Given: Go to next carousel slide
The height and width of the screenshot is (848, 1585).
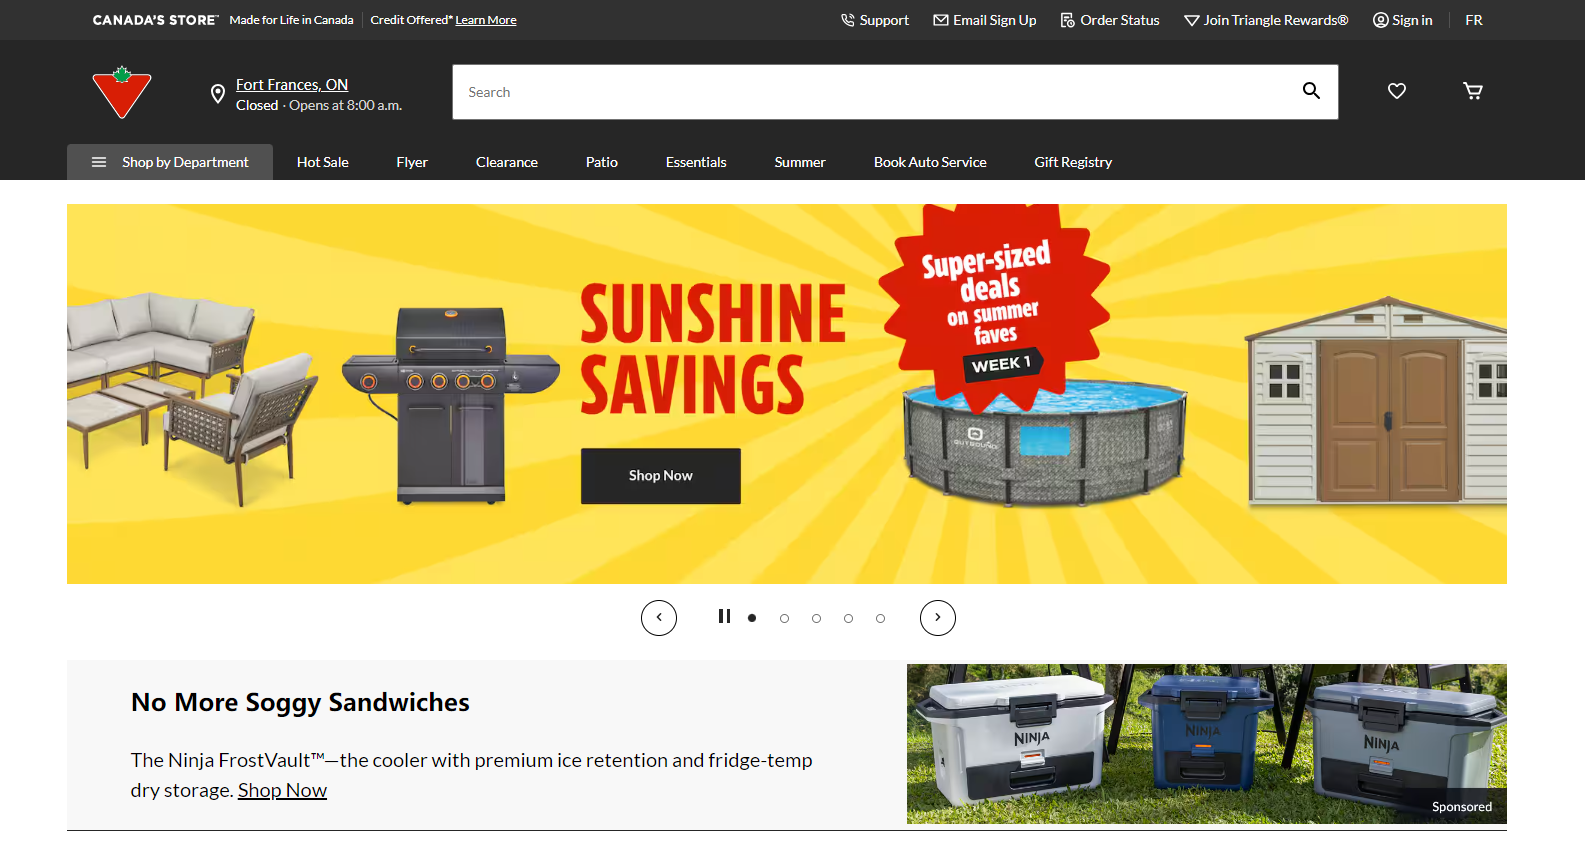Looking at the screenshot, I should tap(938, 617).
